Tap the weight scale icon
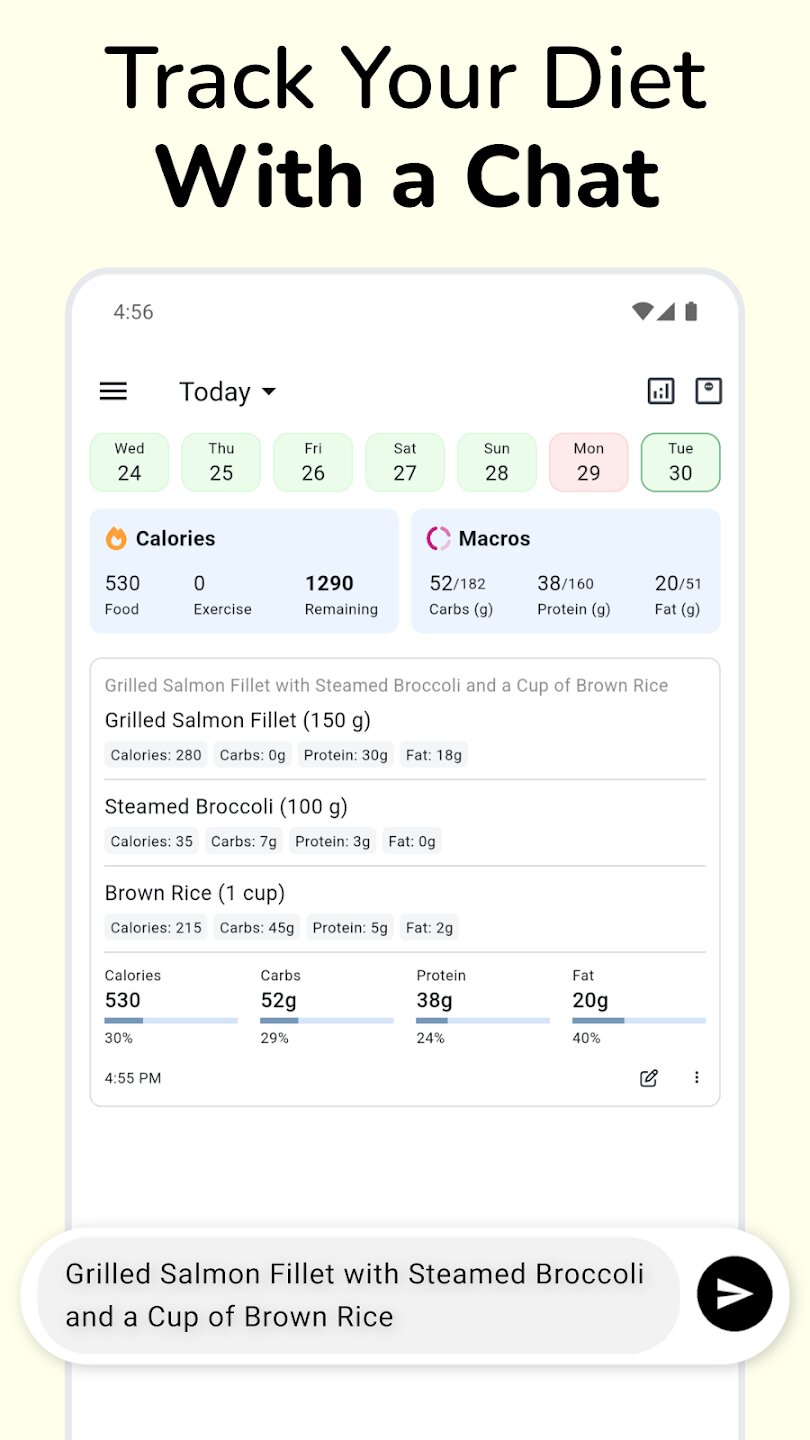Image resolution: width=810 pixels, height=1440 pixels. pos(708,391)
